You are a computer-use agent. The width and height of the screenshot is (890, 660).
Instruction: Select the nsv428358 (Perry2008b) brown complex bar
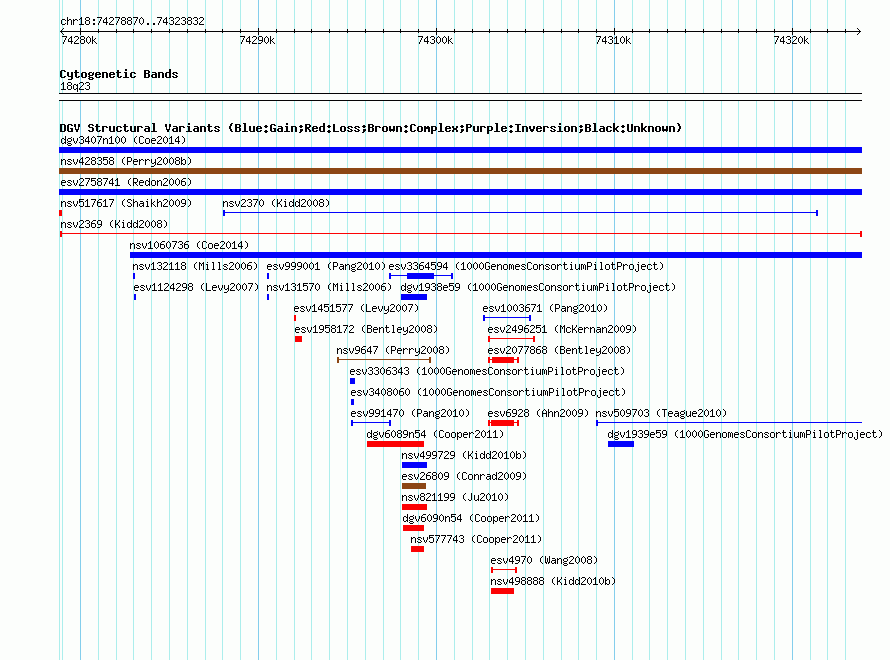(x=460, y=171)
